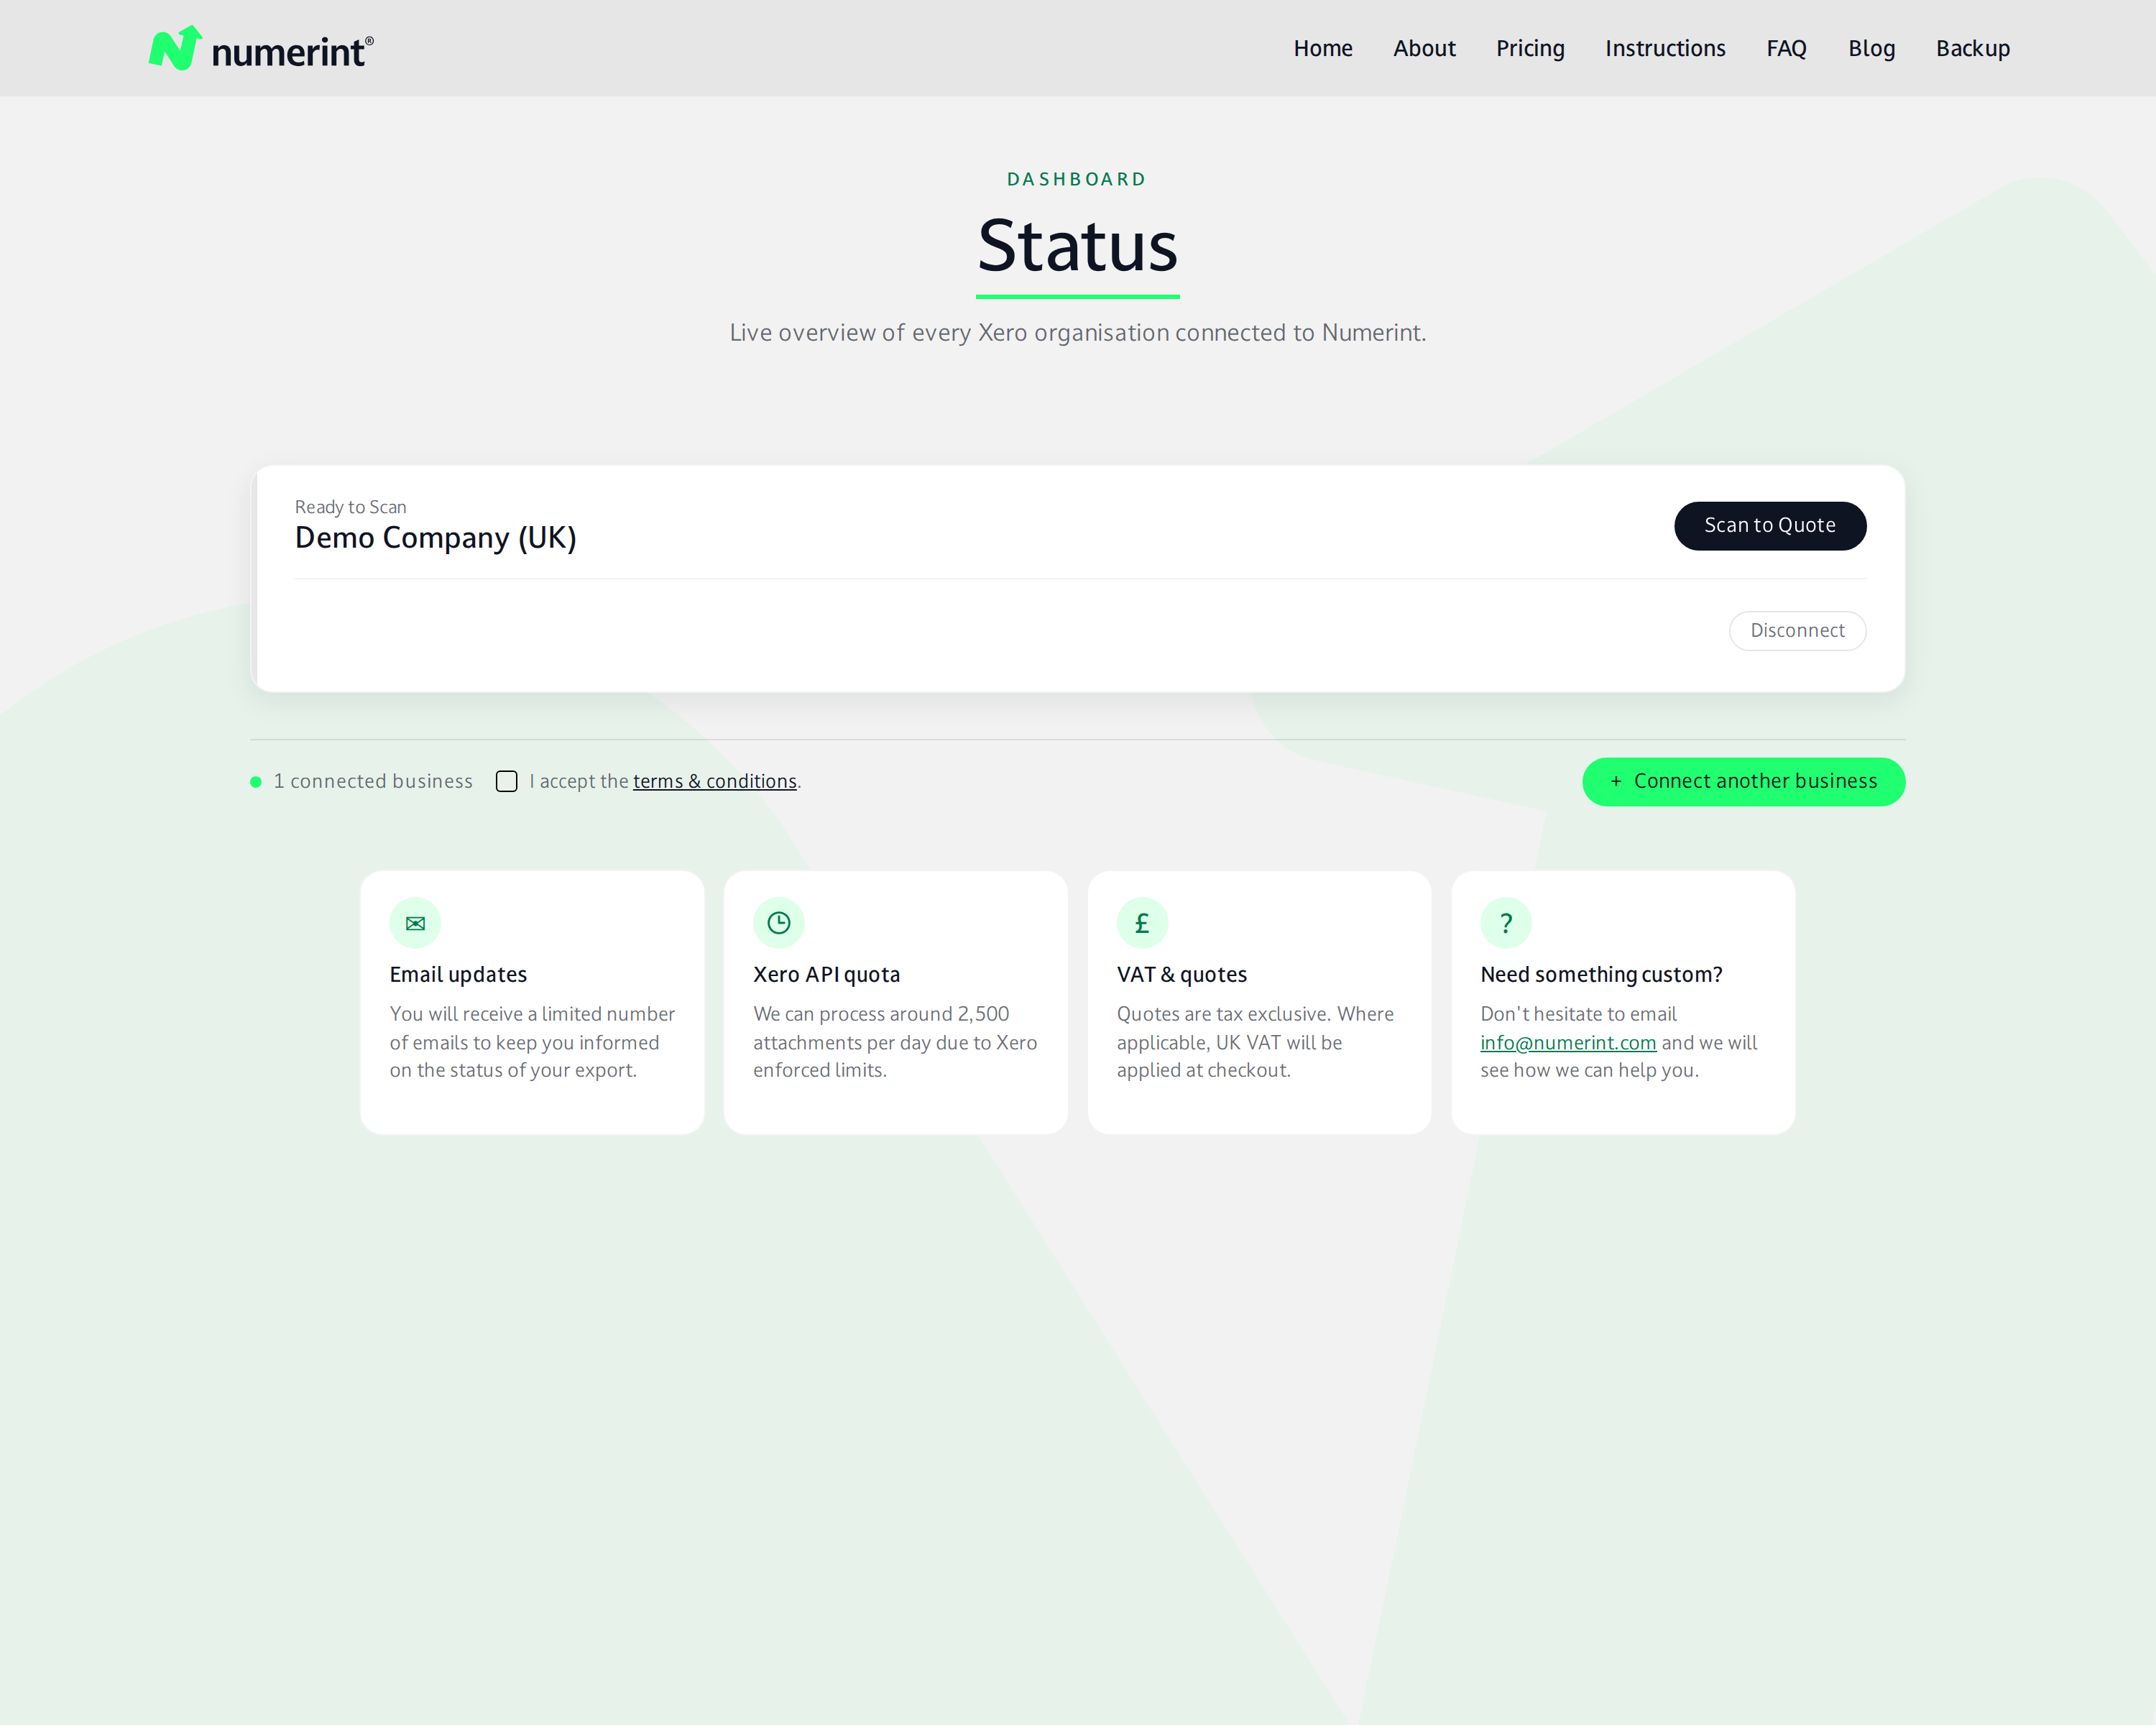Click the clock icon on Xero API quota card
2156x1725 pixels.
tap(779, 923)
